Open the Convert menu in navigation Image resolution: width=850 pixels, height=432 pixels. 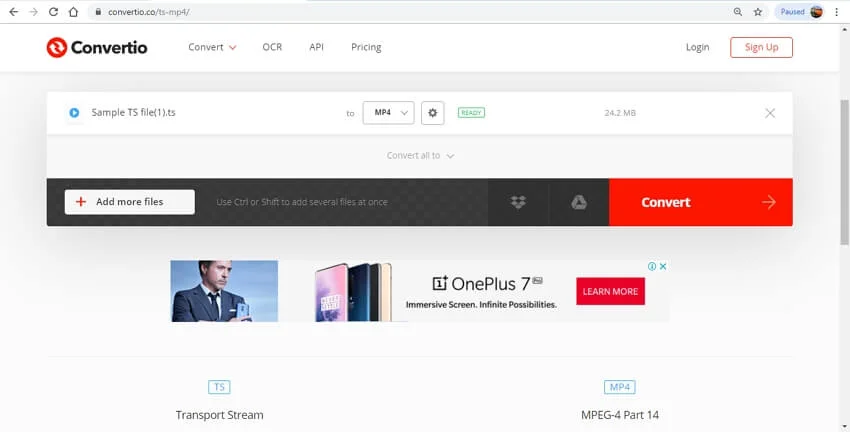212,47
